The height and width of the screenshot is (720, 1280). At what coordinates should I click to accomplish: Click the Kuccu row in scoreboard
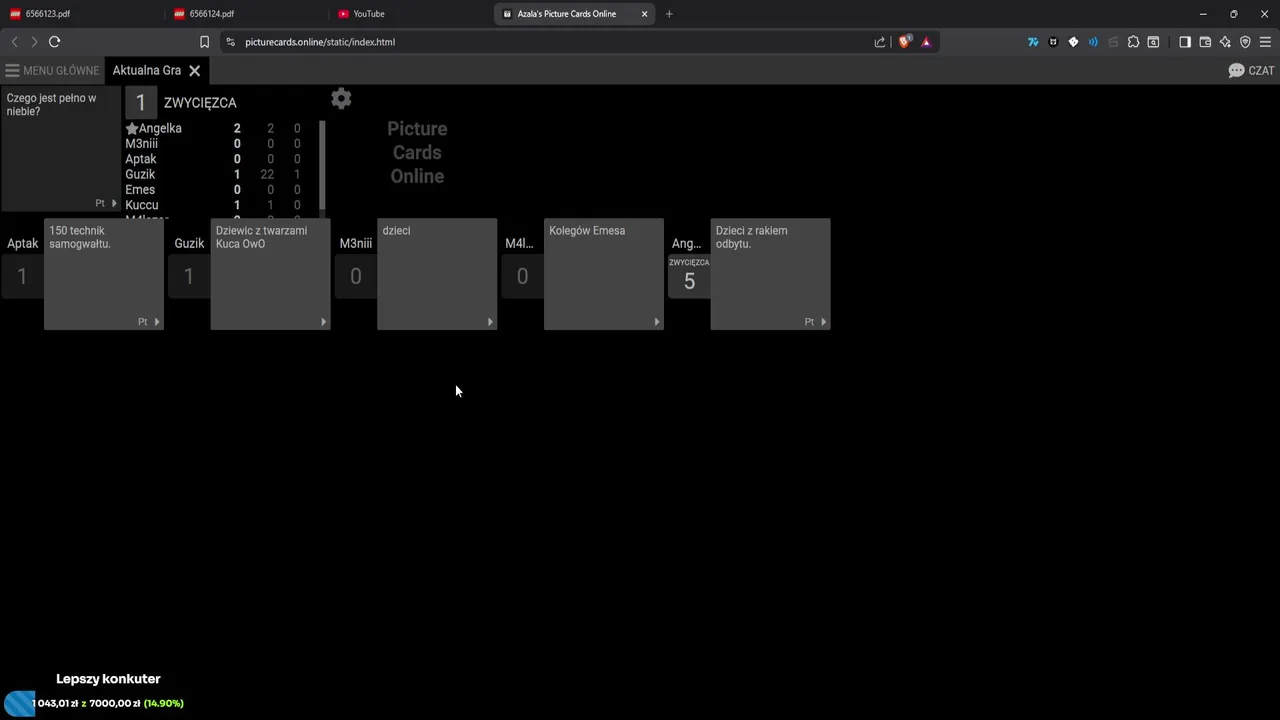pos(213,205)
